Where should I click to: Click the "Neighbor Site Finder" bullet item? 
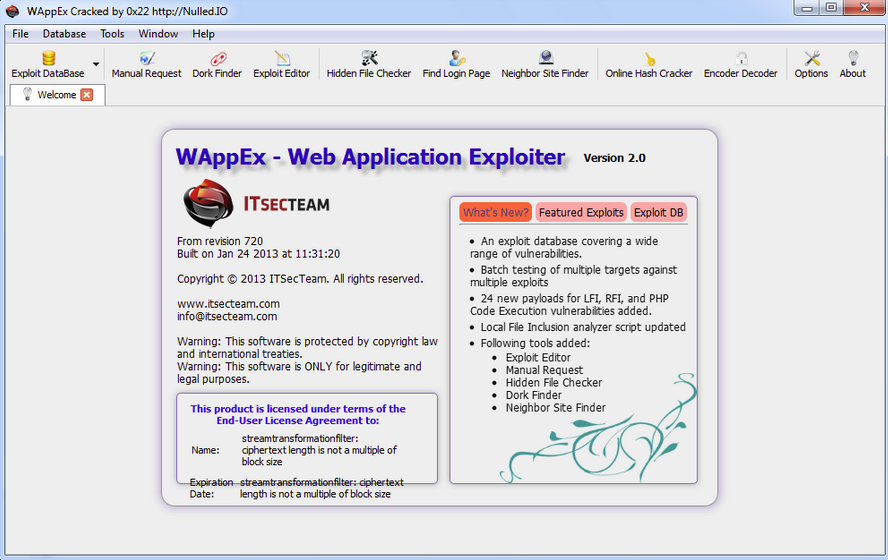(556, 407)
